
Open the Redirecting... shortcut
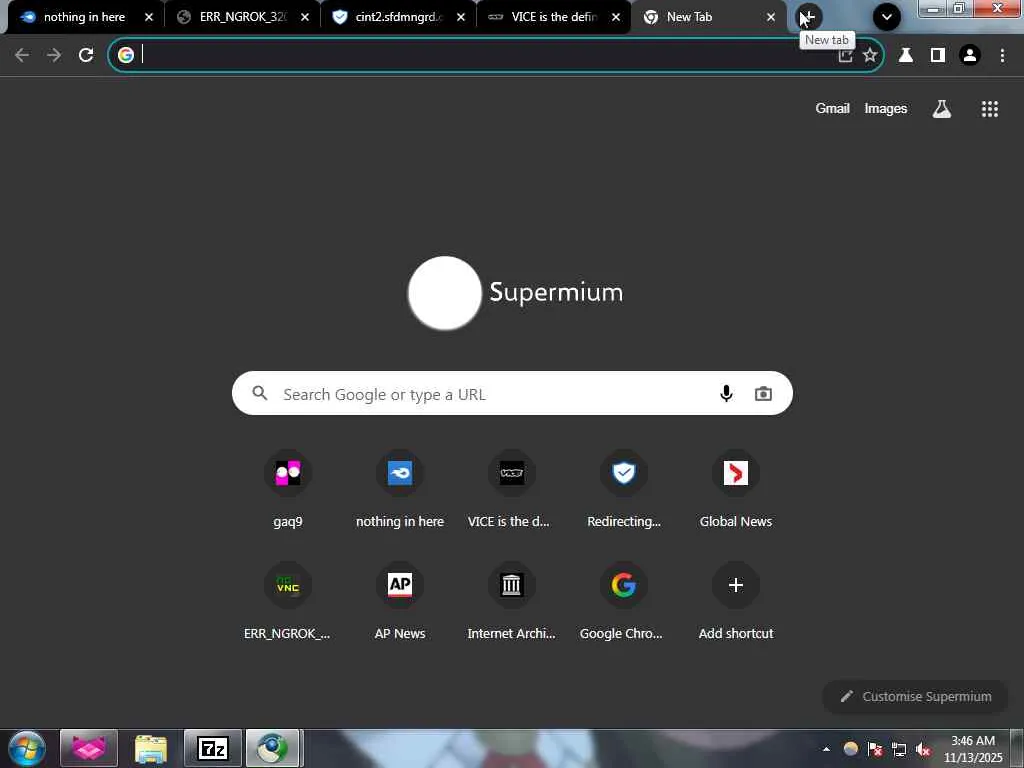click(x=624, y=490)
